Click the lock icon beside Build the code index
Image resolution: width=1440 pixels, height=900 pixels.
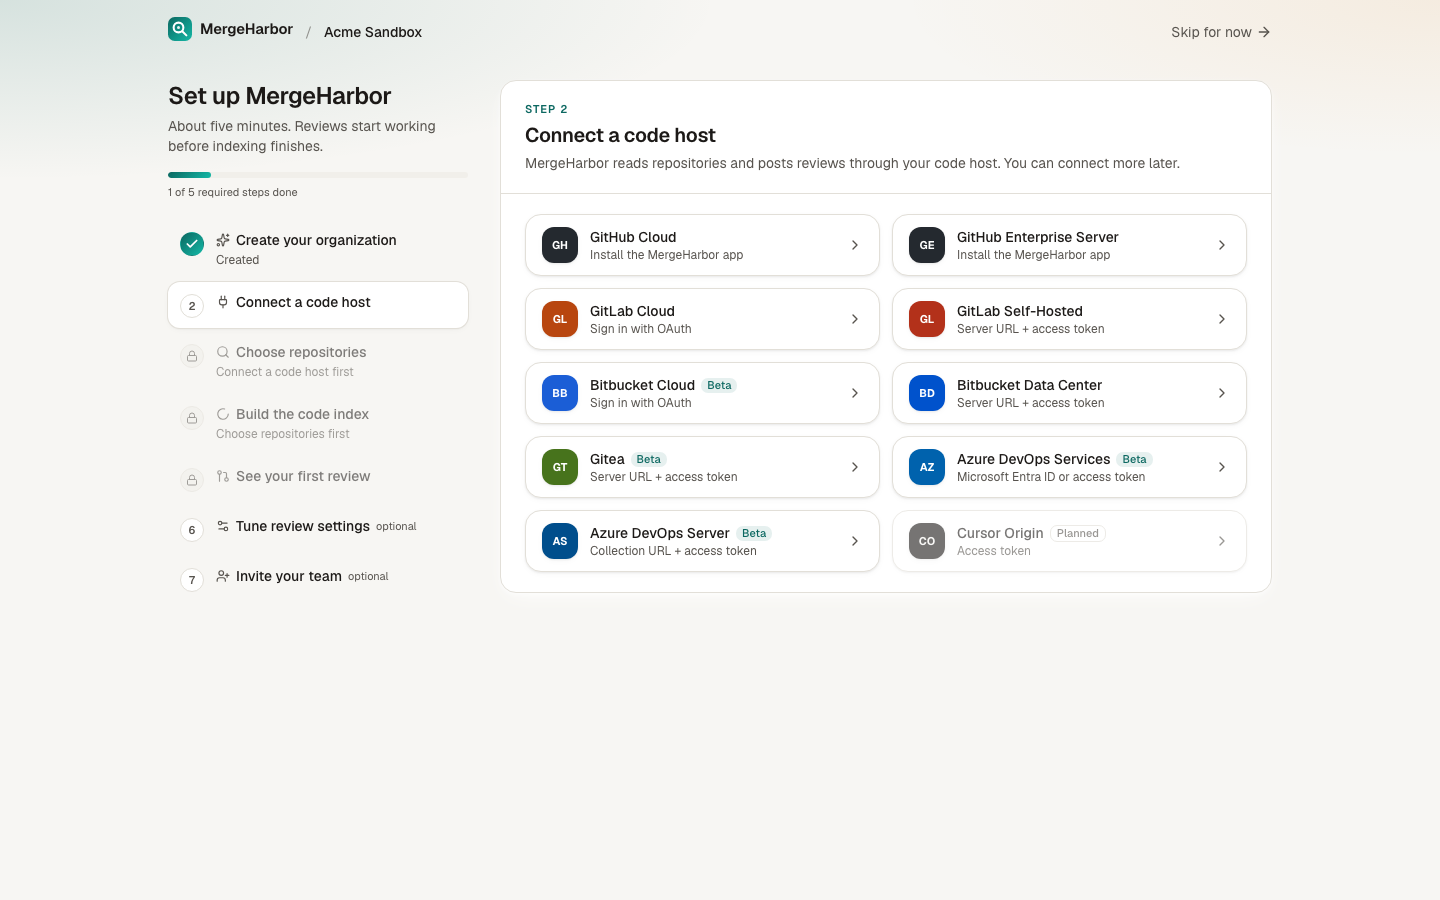pyautogui.click(x=192, y=418)
